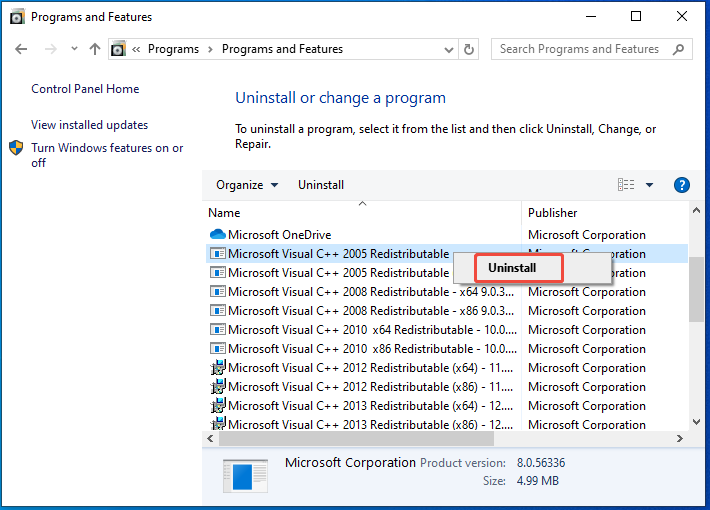Click Publisher cell of Visual C++ 2008 x64 row
The height and width of the screenshot is (510, 710).
click(x=587, y=292)
